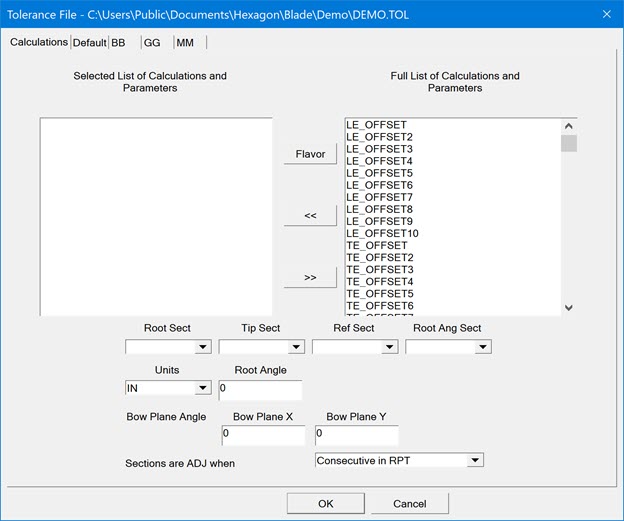This screenshot has height=521, width=624.
Task: Click the Bow Plane Y field
Action: (356, 435)
